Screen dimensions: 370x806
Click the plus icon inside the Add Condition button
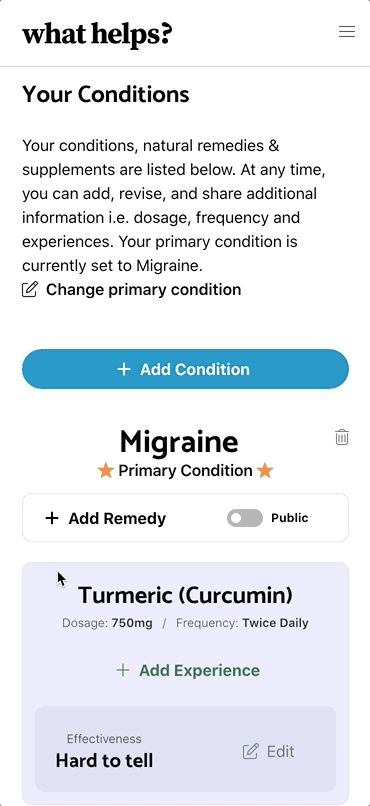coord(124,369)
